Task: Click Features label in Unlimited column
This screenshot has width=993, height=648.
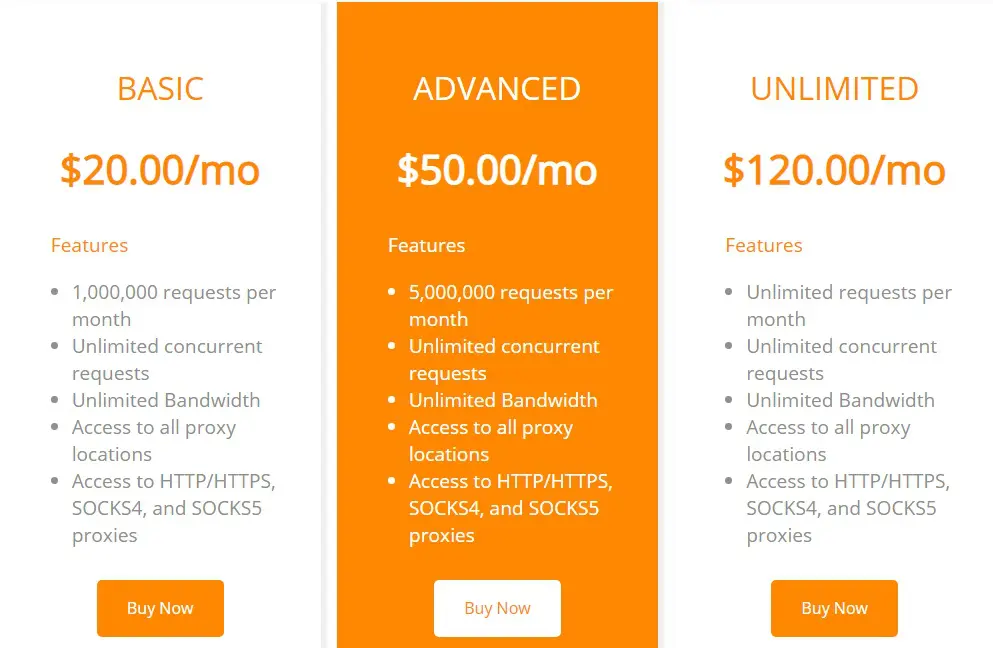Action: click(x=764, y=245)
